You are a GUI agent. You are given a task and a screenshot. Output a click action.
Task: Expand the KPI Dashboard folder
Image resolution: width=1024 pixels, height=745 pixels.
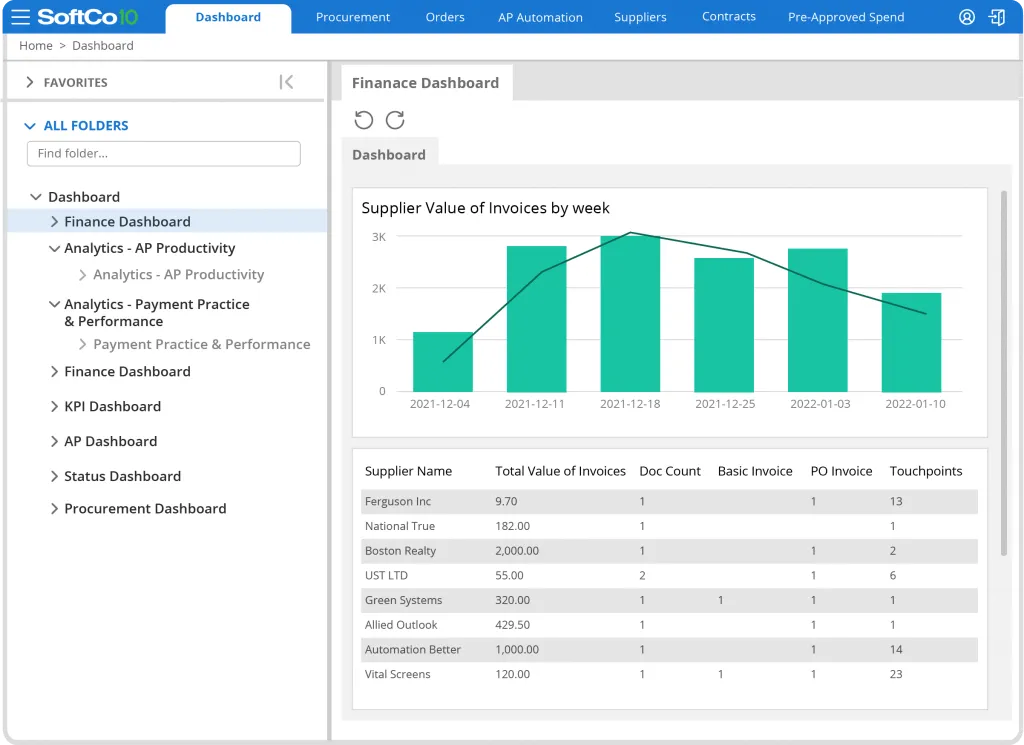click(55, 407)
